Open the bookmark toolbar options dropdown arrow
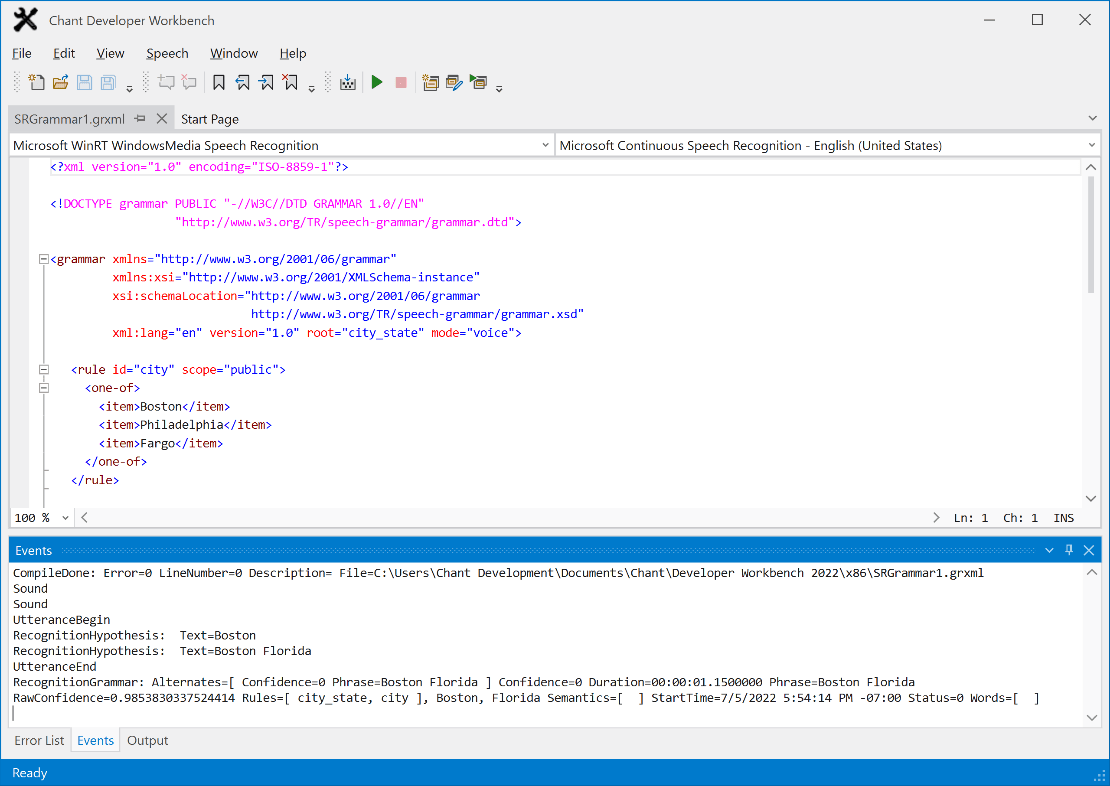The height and width of the screenshot is (786, 1110). [311, 89]
